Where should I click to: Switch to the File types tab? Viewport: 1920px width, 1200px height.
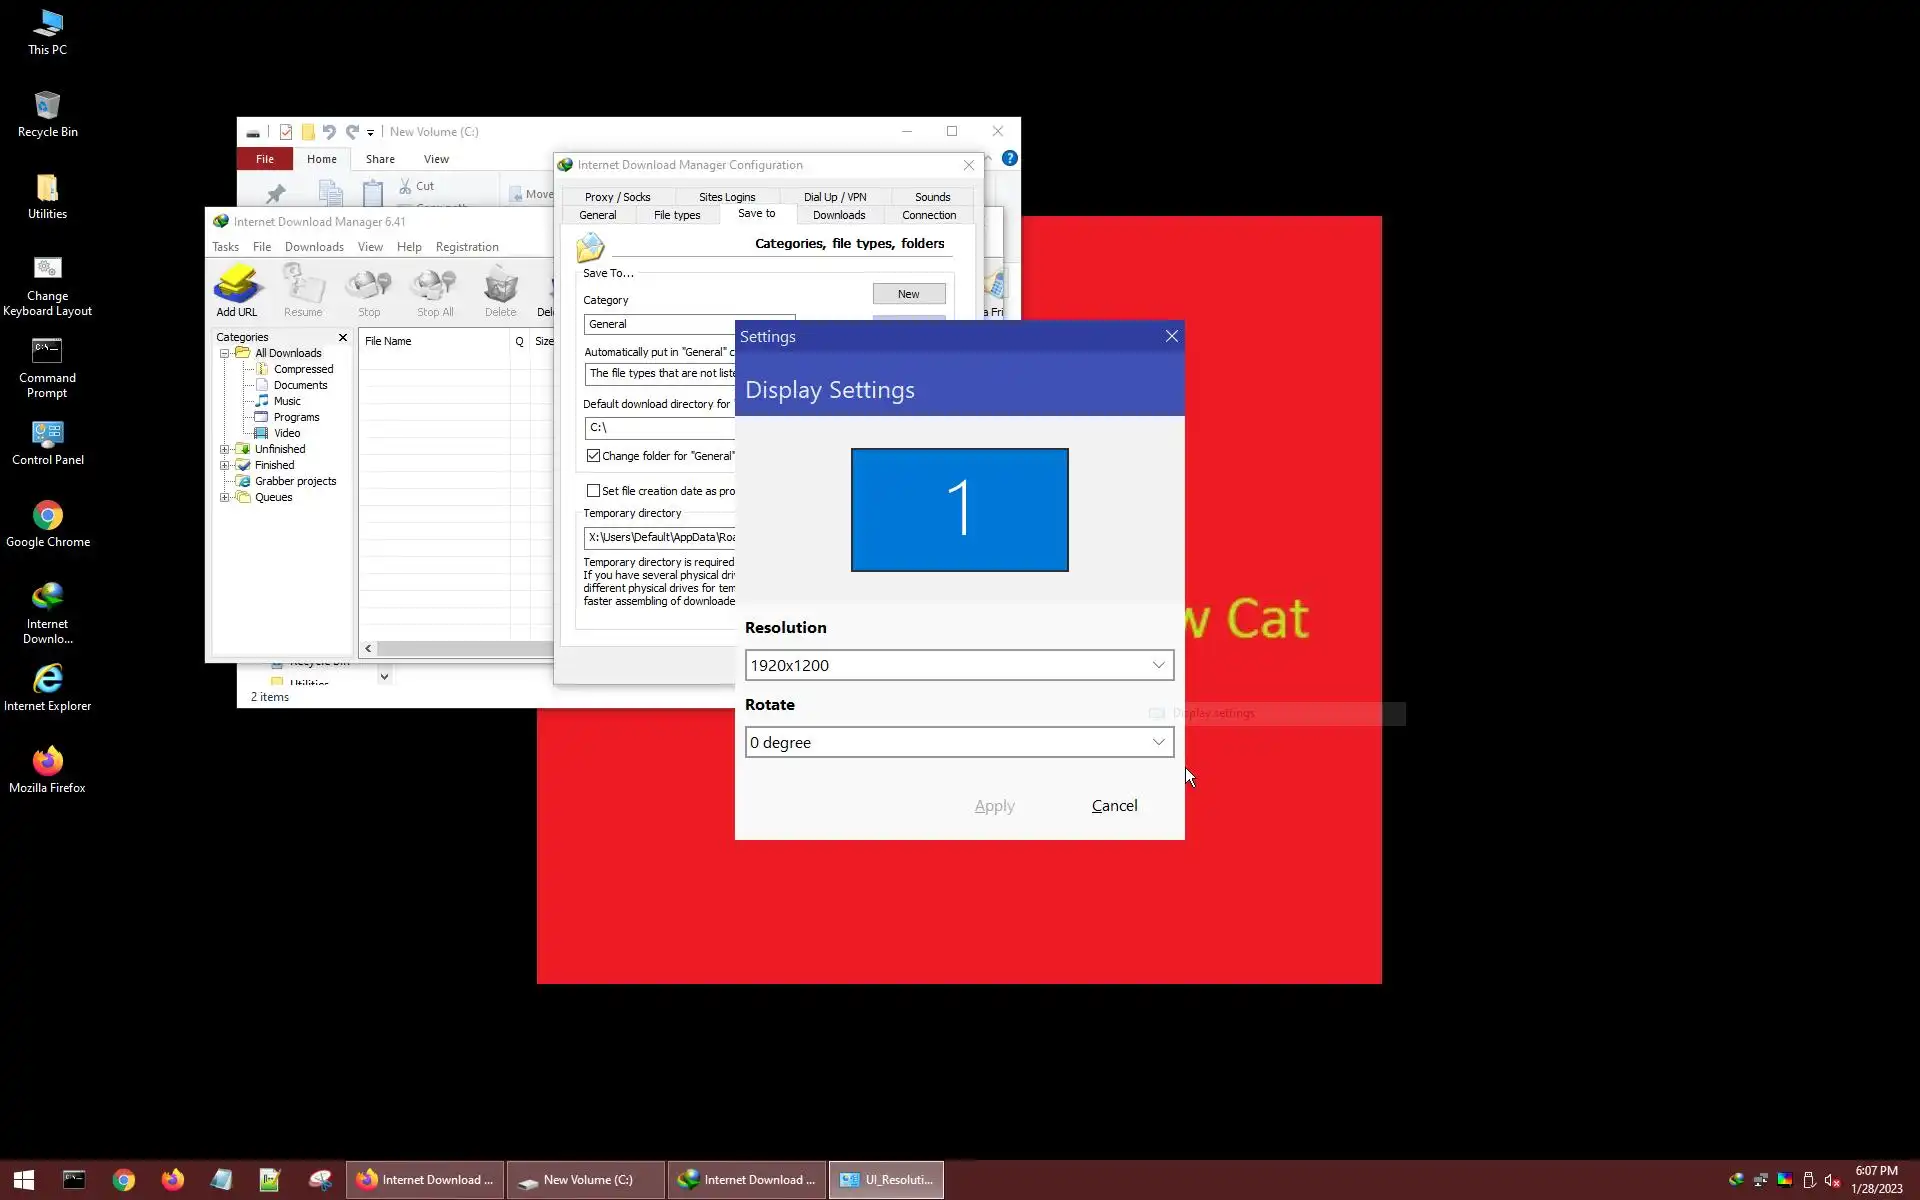[x=676, y=215]
